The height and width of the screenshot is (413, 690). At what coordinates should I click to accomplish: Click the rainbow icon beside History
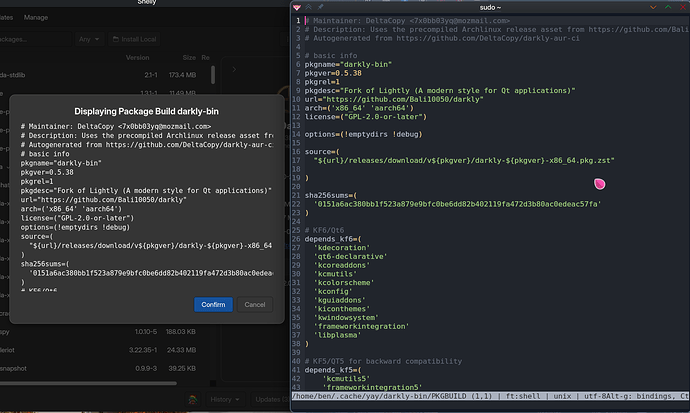[193, 399]
